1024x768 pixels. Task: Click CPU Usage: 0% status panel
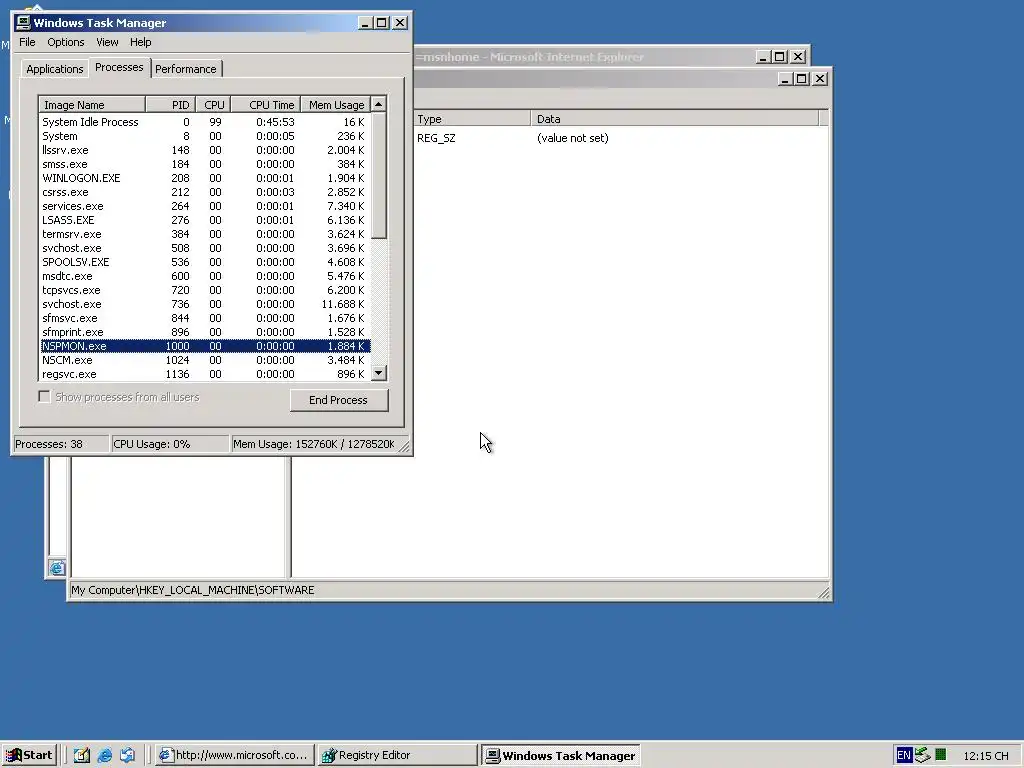[x=170, y=444]
